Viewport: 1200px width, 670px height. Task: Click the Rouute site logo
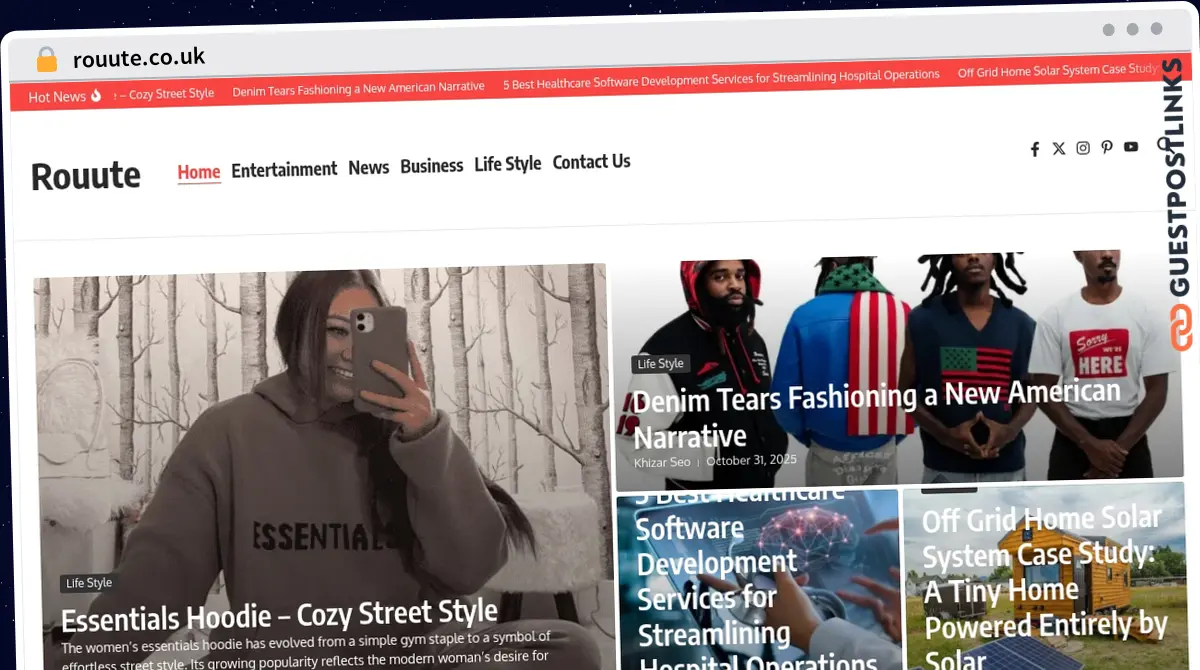86,176
